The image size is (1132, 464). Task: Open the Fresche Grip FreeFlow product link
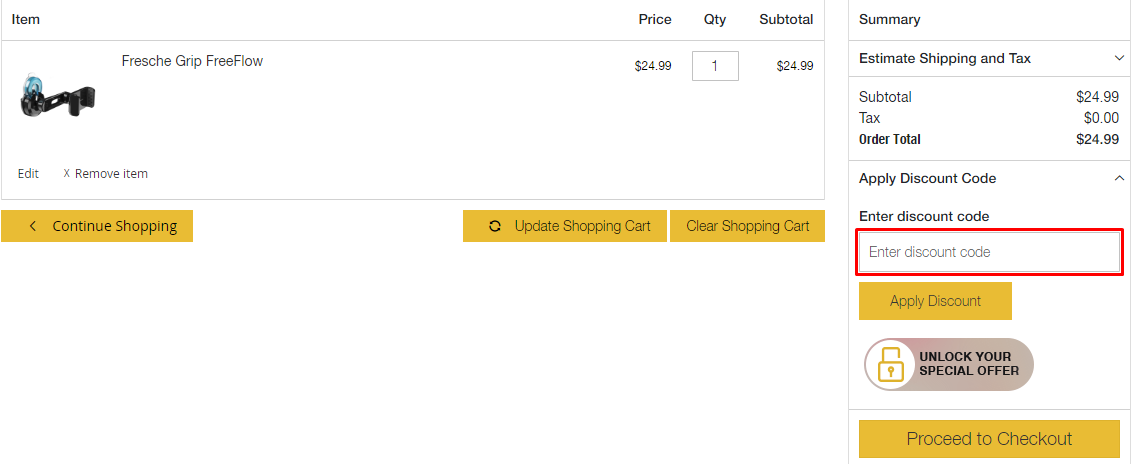point(192,61)
